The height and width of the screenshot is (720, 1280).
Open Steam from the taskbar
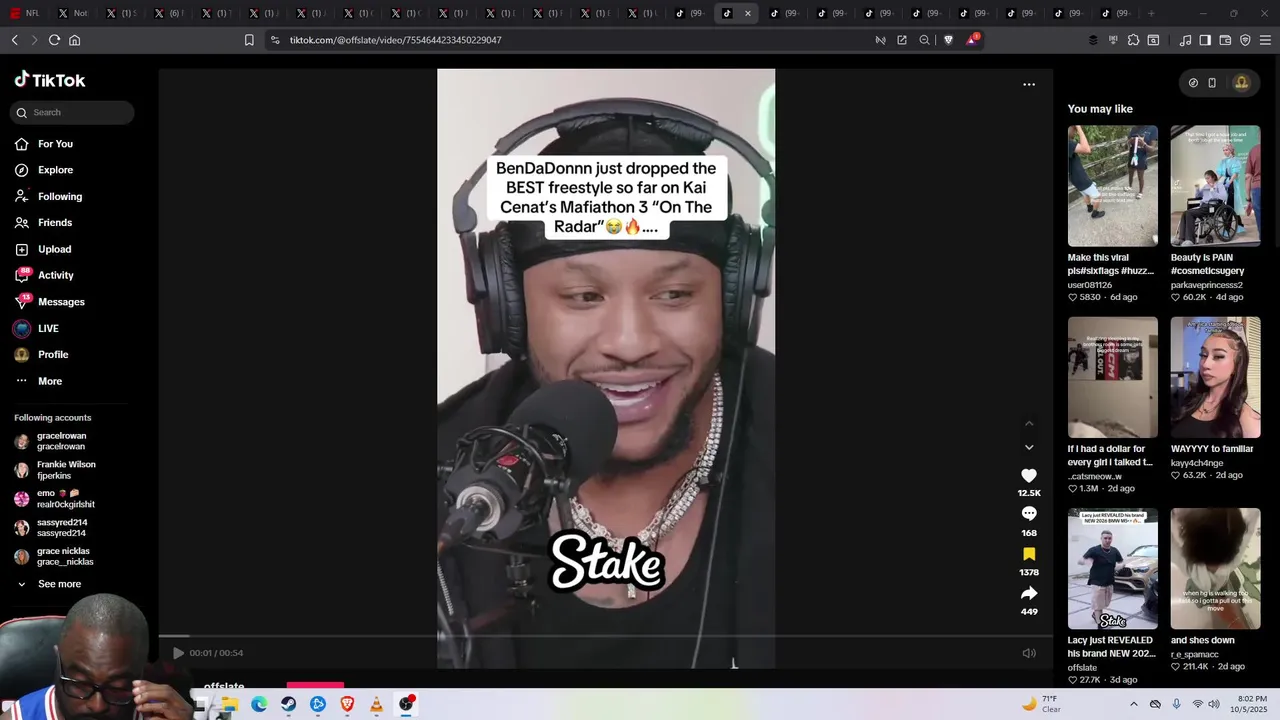point(288,704)
